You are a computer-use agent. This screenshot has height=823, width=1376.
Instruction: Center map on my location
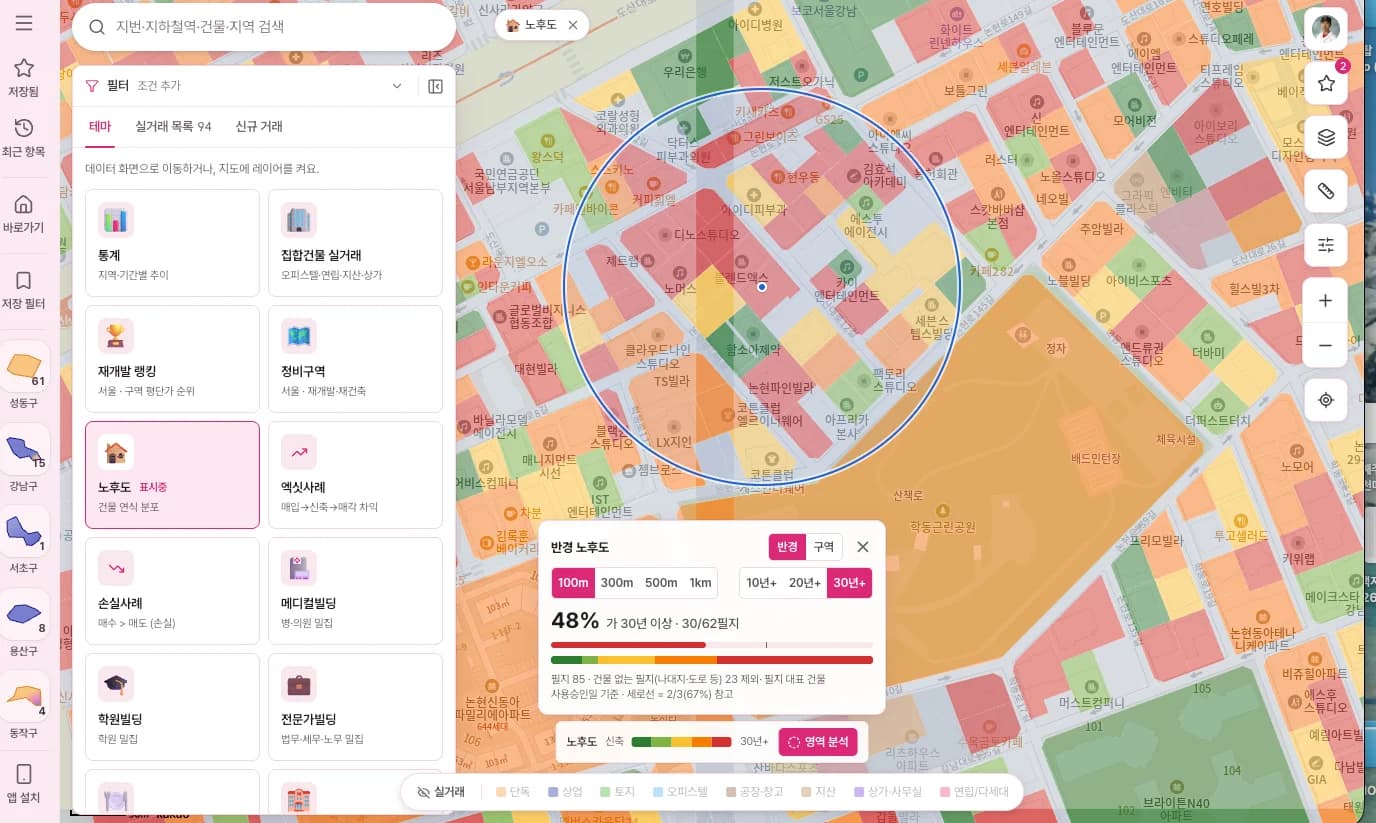(x=1326, y=400)
